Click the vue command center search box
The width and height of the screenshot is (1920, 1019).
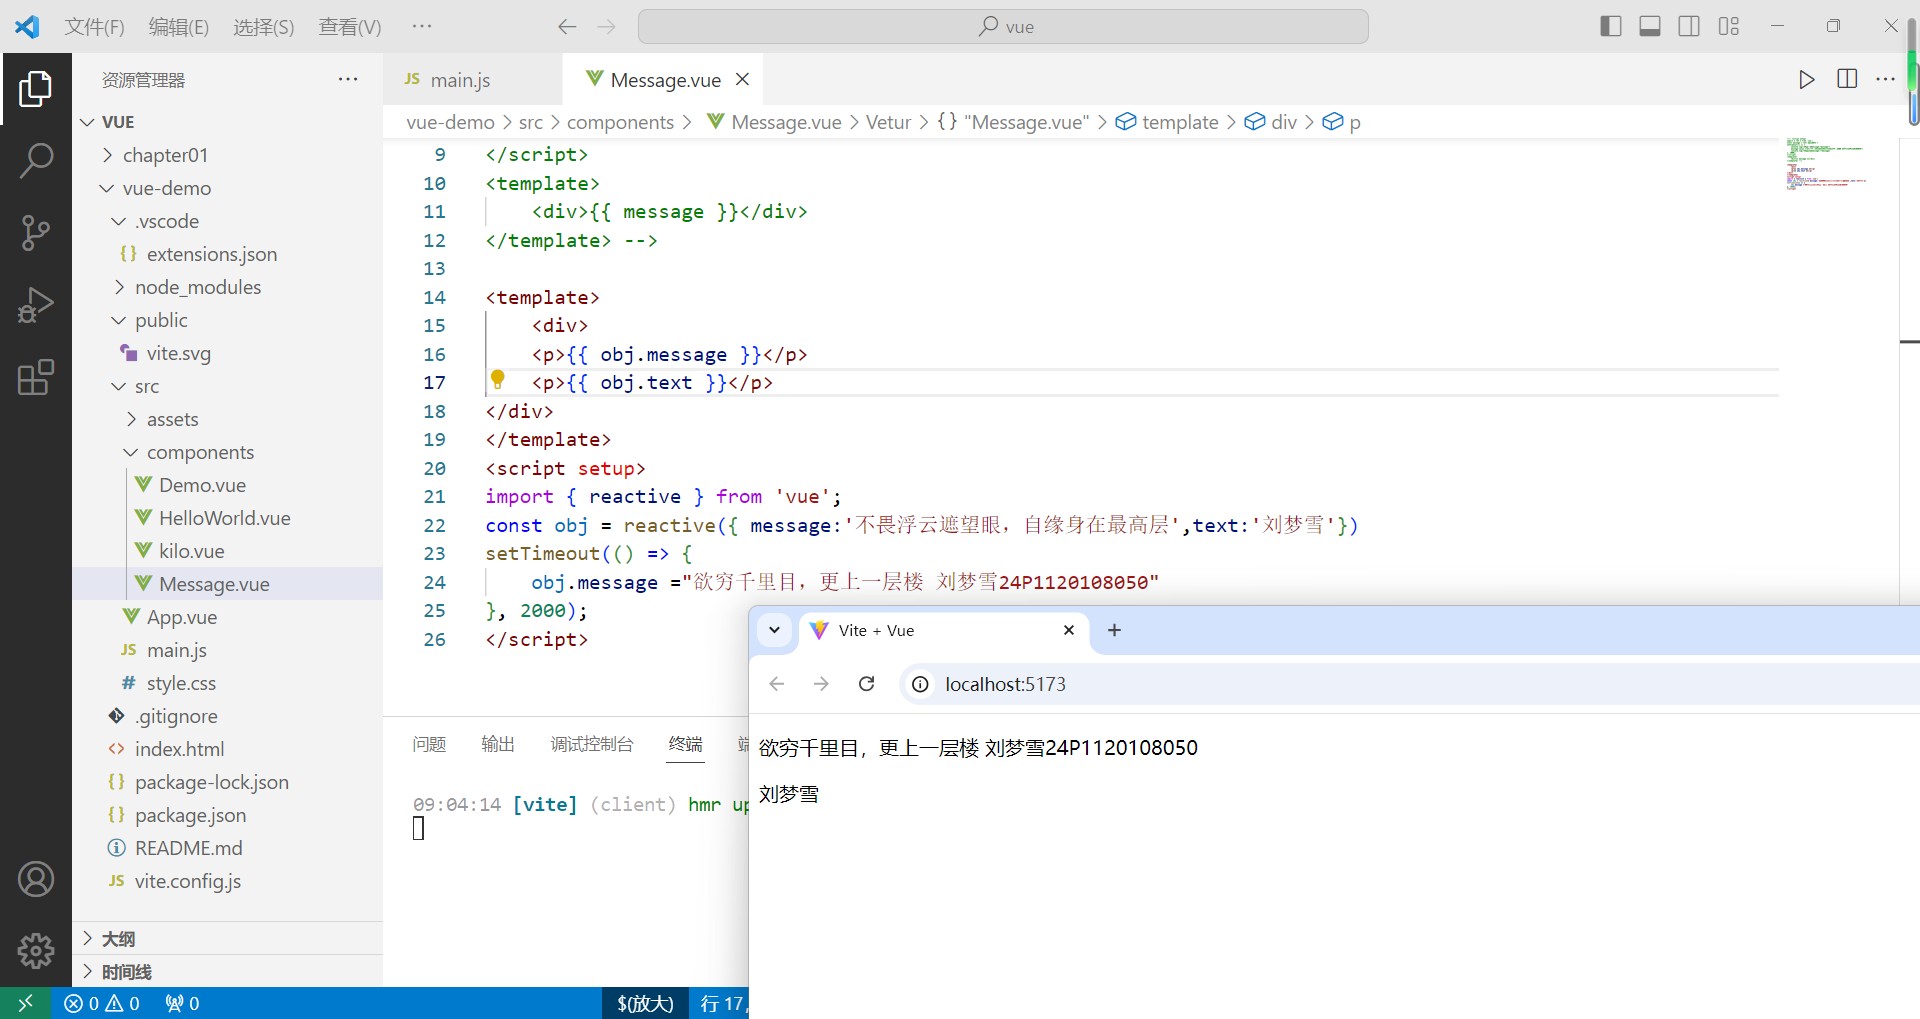click(1003, 27)
